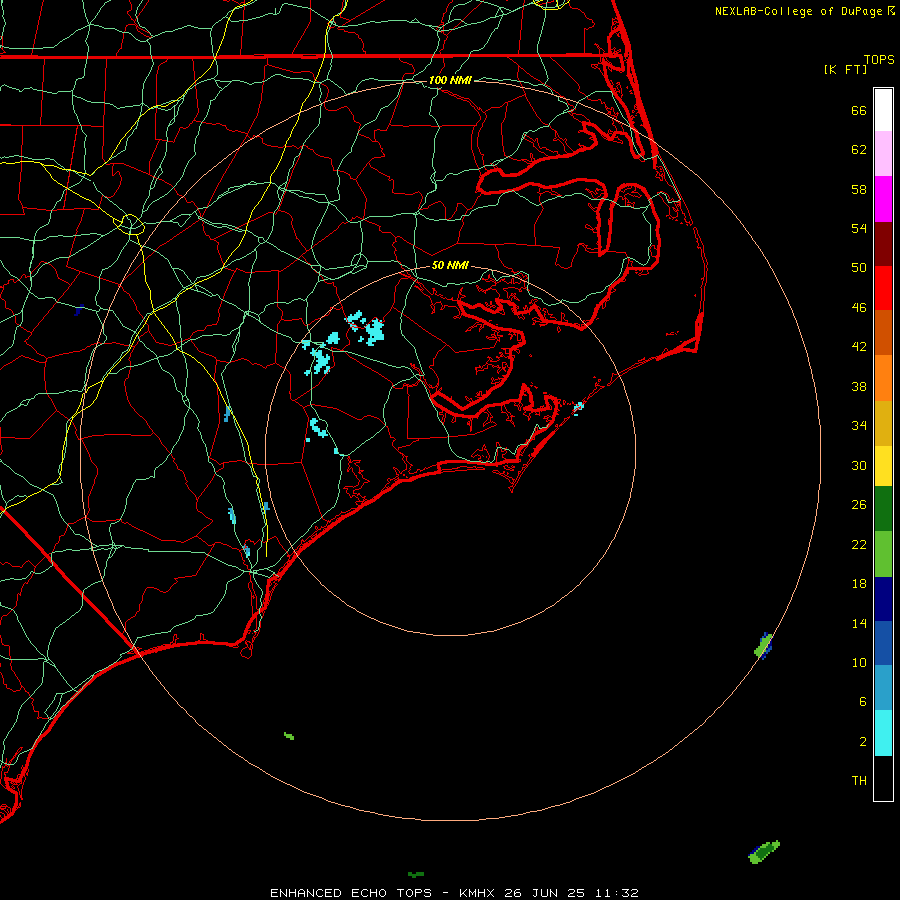Screen dimensions: 900x900
Task: Click the 10 value on the legend
Action: 859,663
